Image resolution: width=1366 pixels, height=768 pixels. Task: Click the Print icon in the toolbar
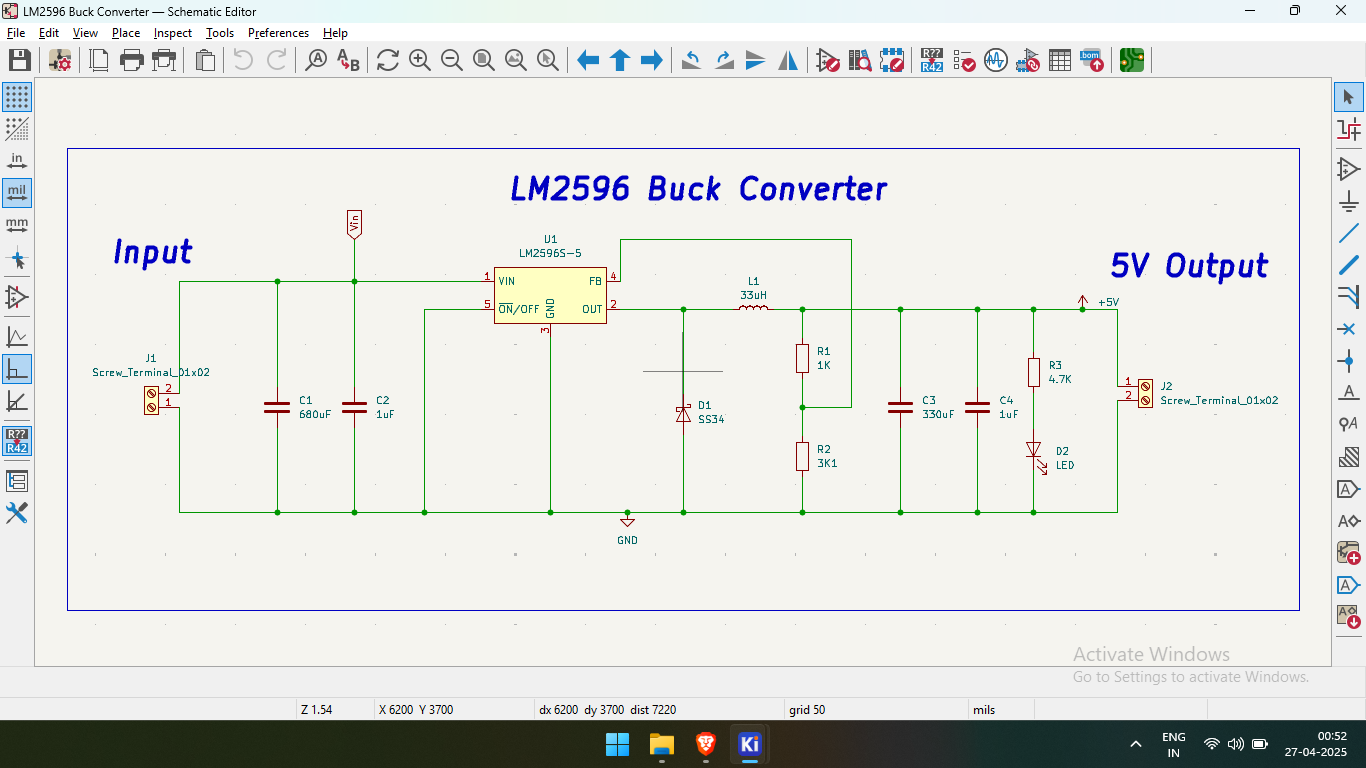(x=132, y=60)
